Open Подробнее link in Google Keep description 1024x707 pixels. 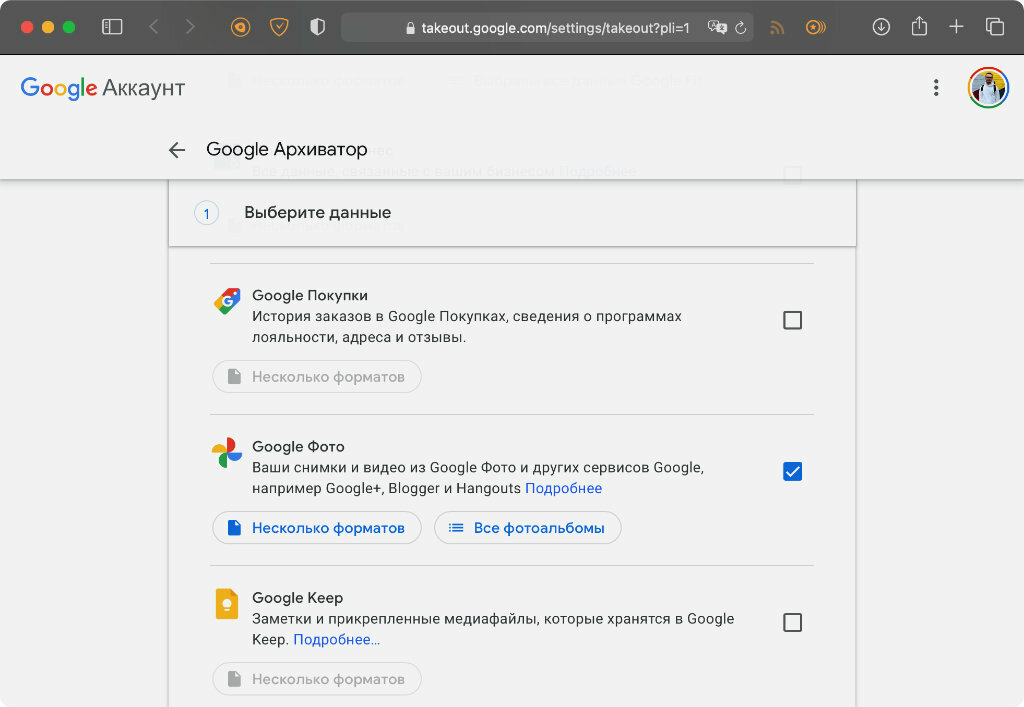click(336, 640)
